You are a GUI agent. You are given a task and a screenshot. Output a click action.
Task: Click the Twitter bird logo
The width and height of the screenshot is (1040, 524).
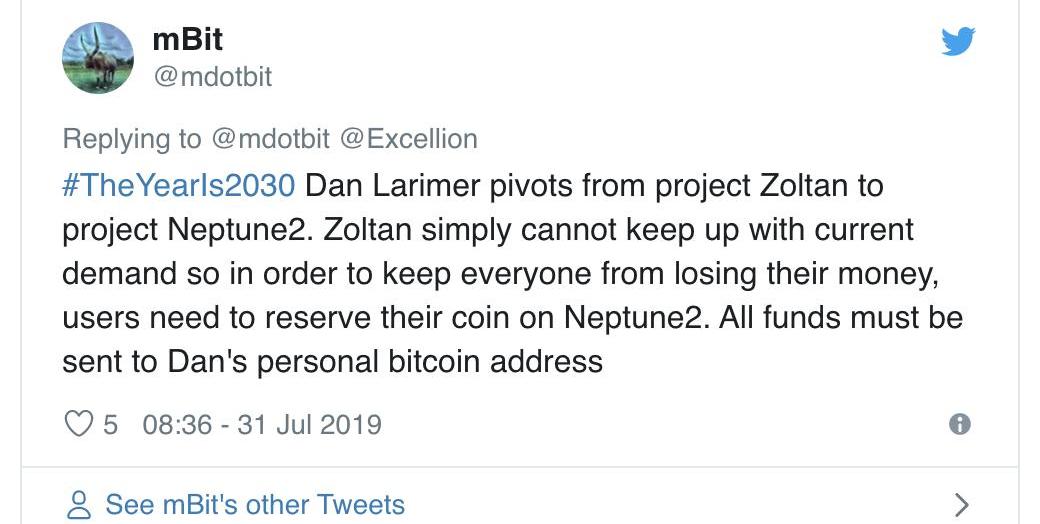click(958, 41)
